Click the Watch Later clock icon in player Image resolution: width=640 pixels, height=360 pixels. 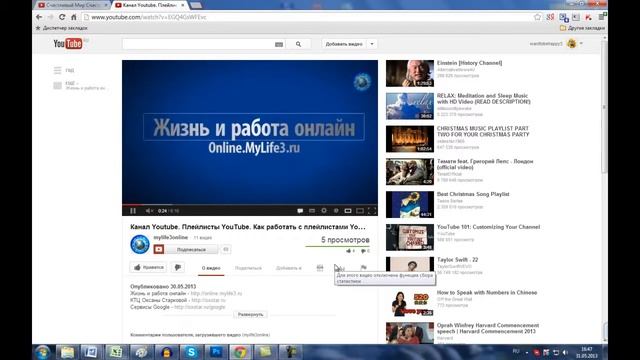[336, 211]
